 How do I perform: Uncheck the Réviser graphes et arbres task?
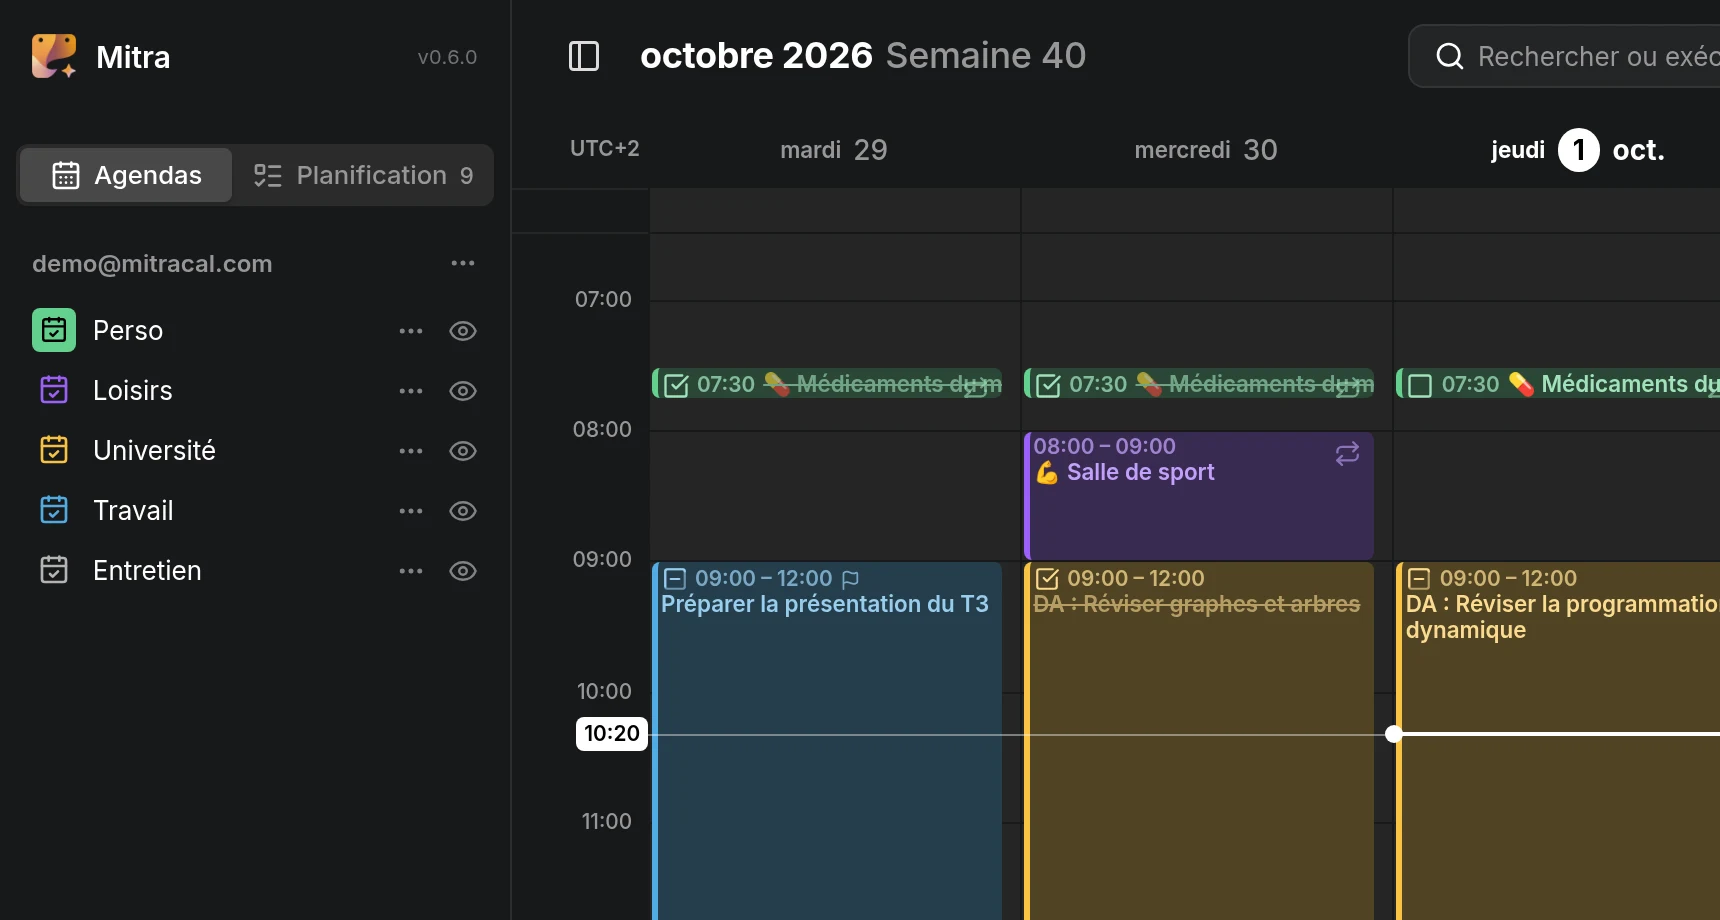(1047, 579)
